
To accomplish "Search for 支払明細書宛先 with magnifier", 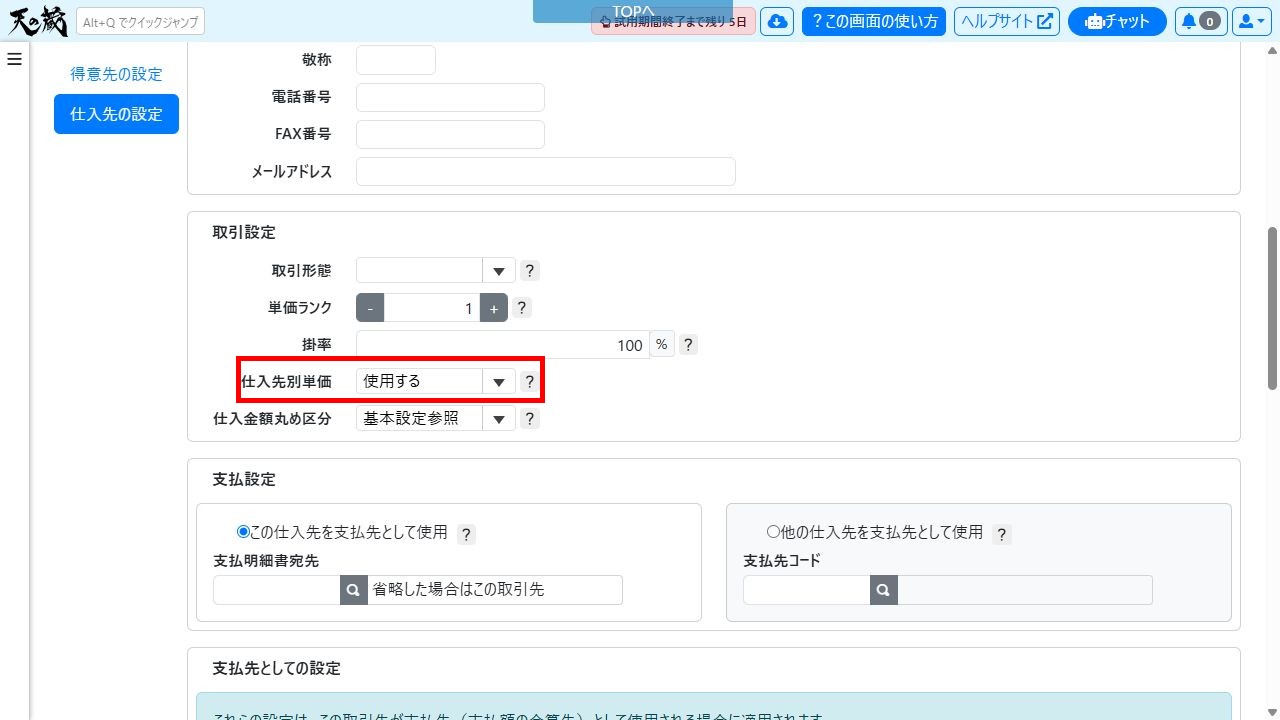I will click(354, 590).
